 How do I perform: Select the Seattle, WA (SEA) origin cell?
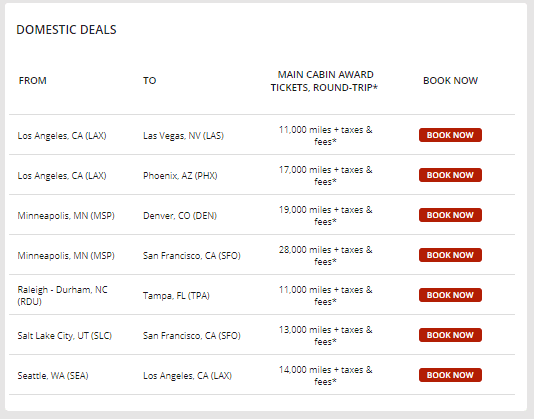click(x=53, y=375)
